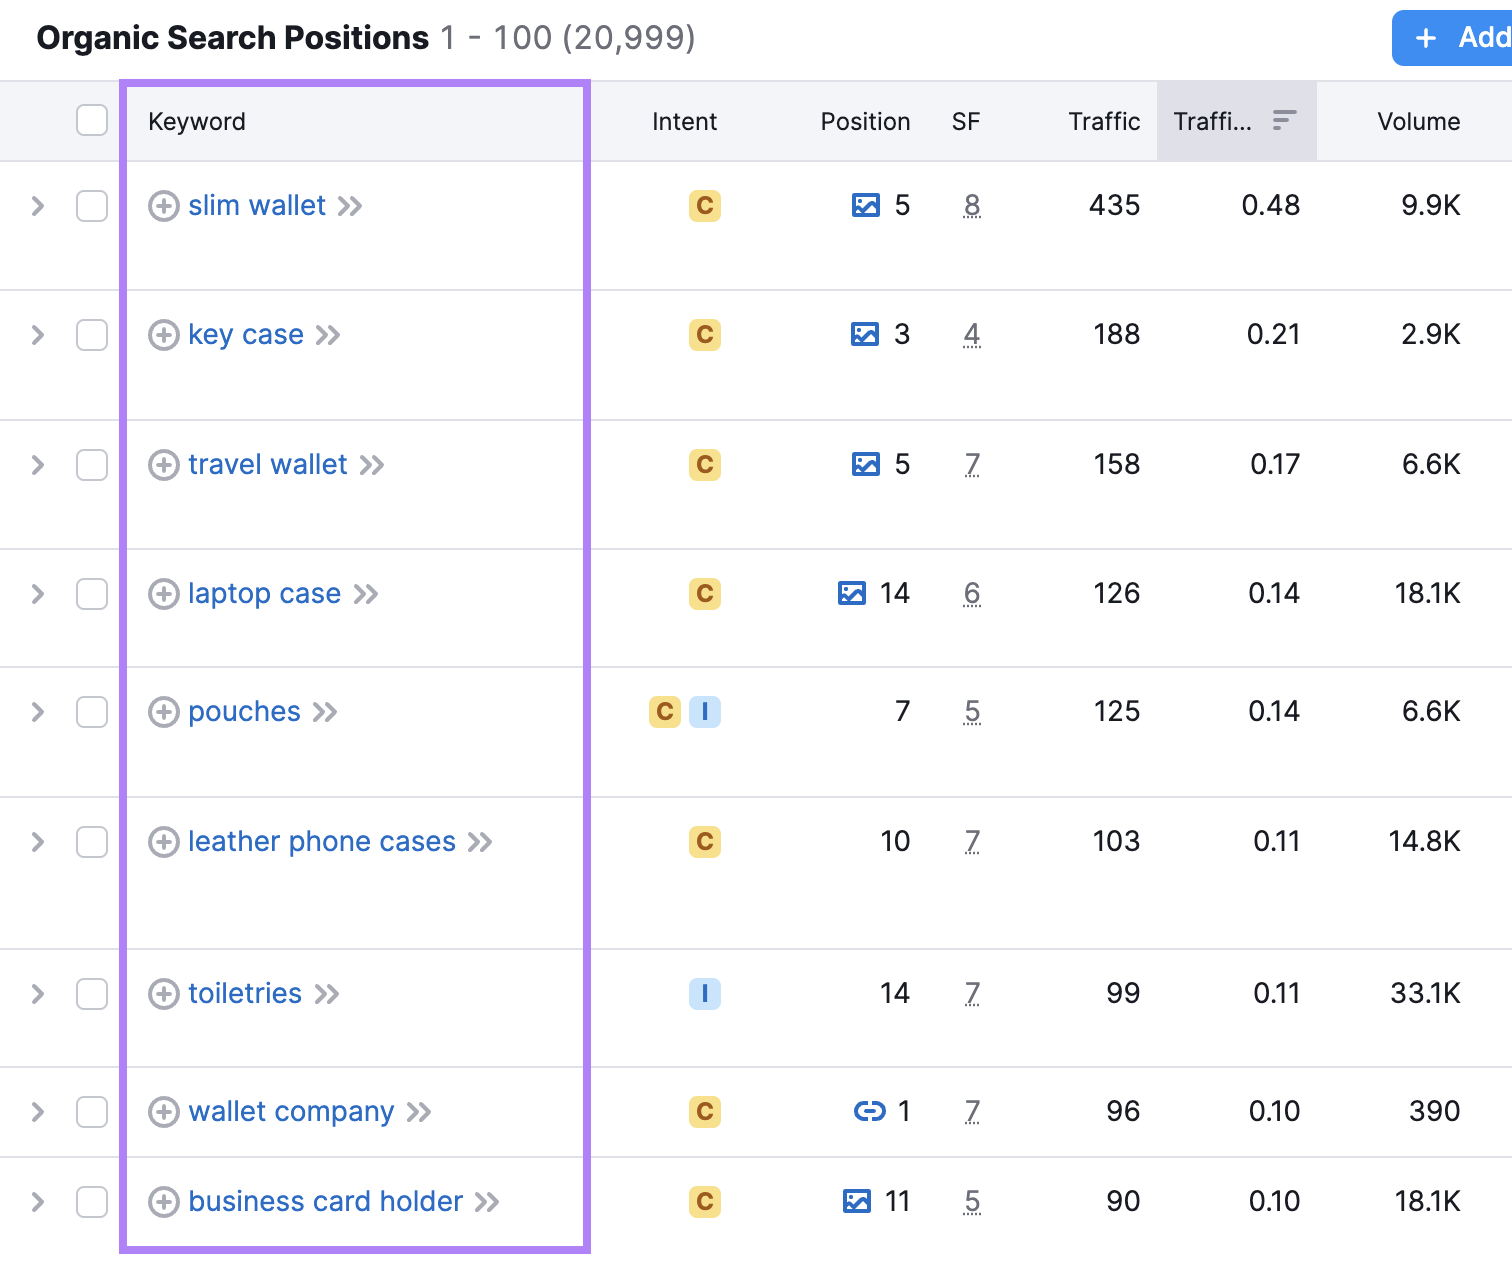Expand the business card holder row

pyautogui.click(x=38, y=1201)
